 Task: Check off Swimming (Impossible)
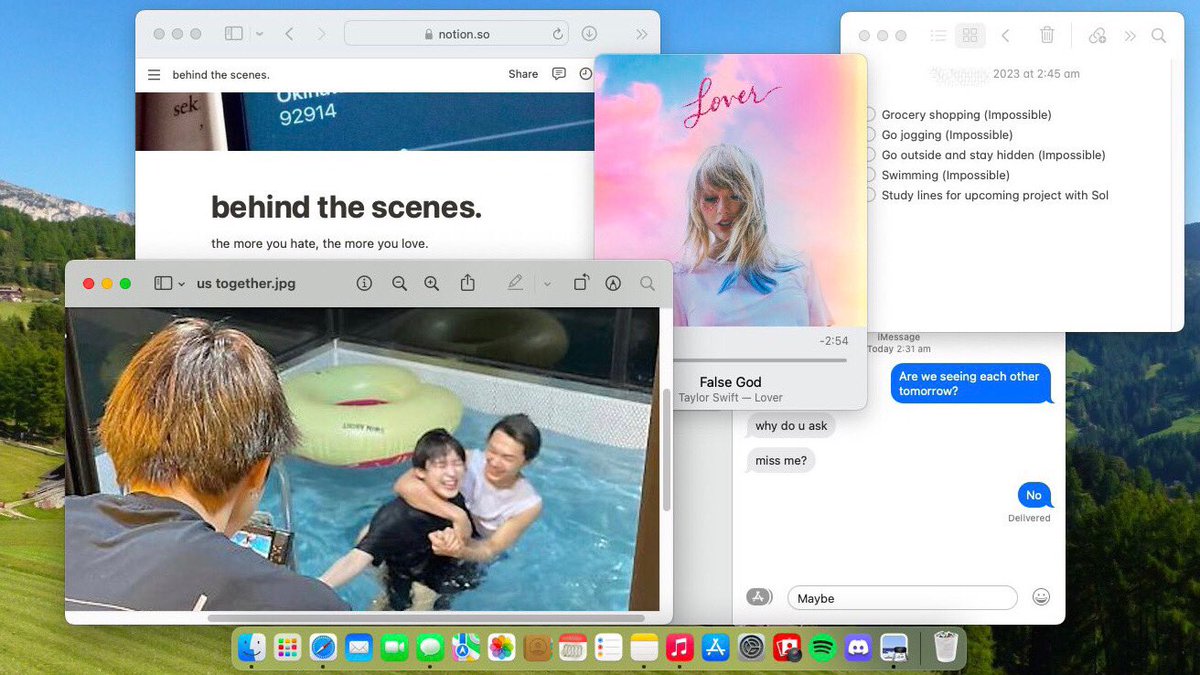click(x=870, y=175)
